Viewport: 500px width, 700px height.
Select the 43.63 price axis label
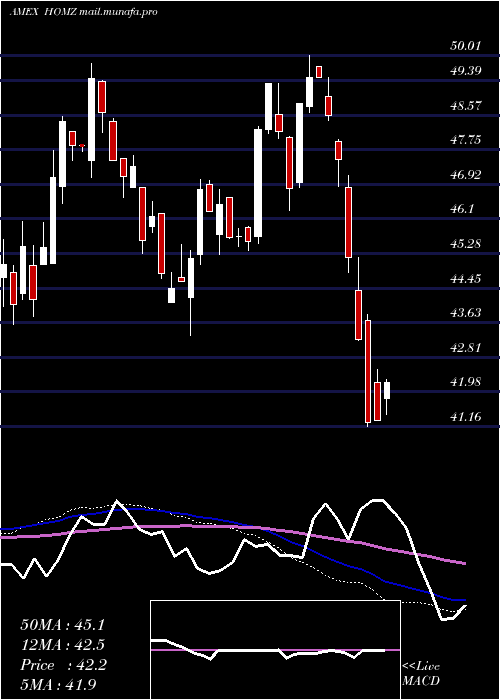pos(466,313)
